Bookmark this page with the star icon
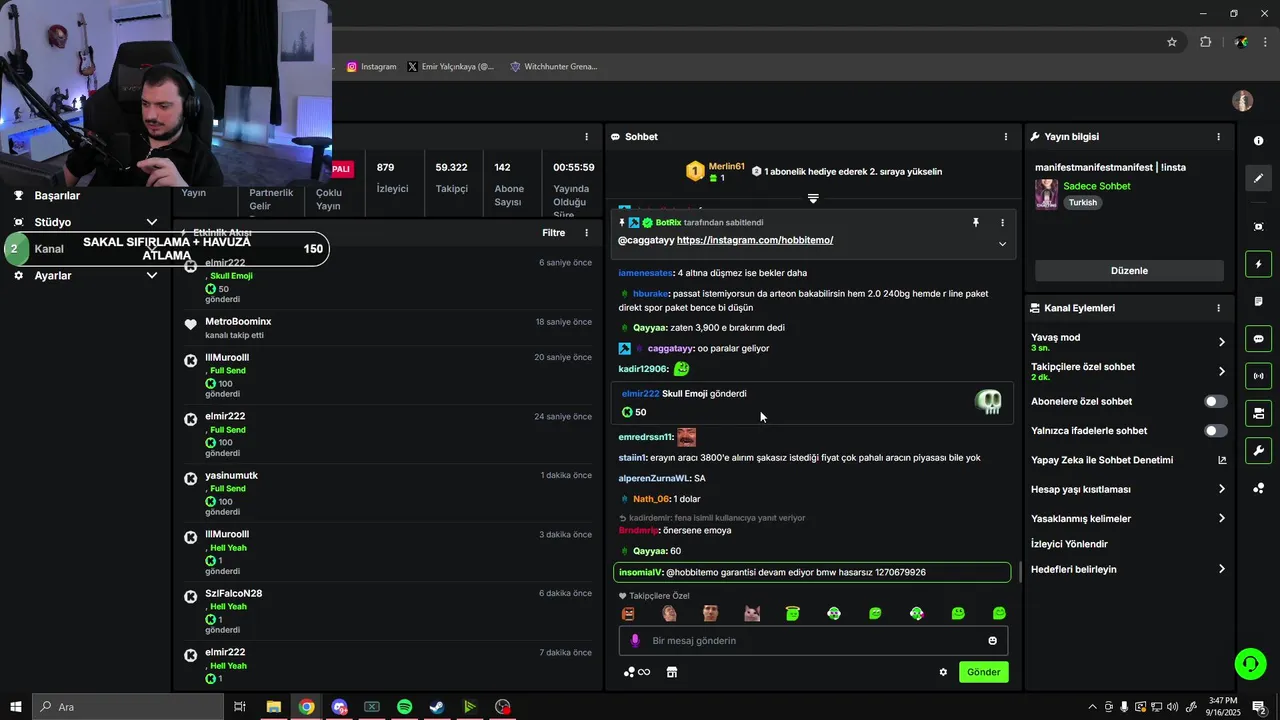 coord(1172,42)
